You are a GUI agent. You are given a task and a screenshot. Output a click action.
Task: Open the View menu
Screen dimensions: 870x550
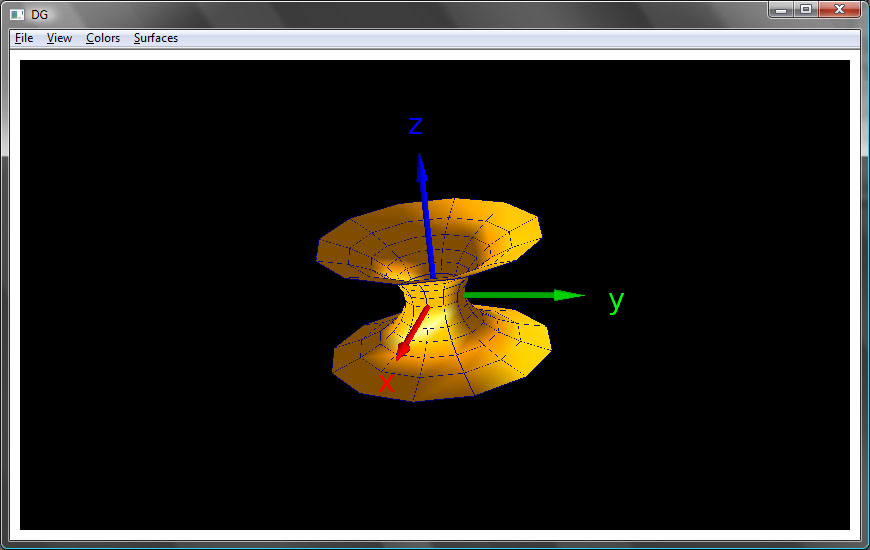[x=59, y=38]
